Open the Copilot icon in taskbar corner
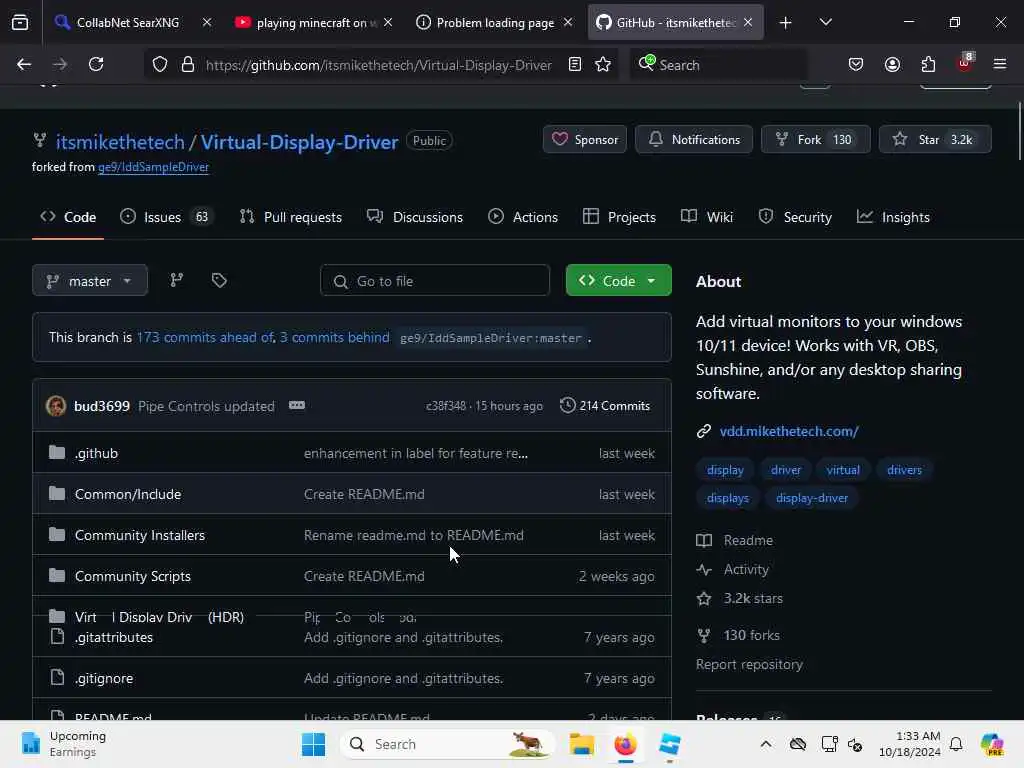Screen dimensions: 1024x768 tap(993, 744)
